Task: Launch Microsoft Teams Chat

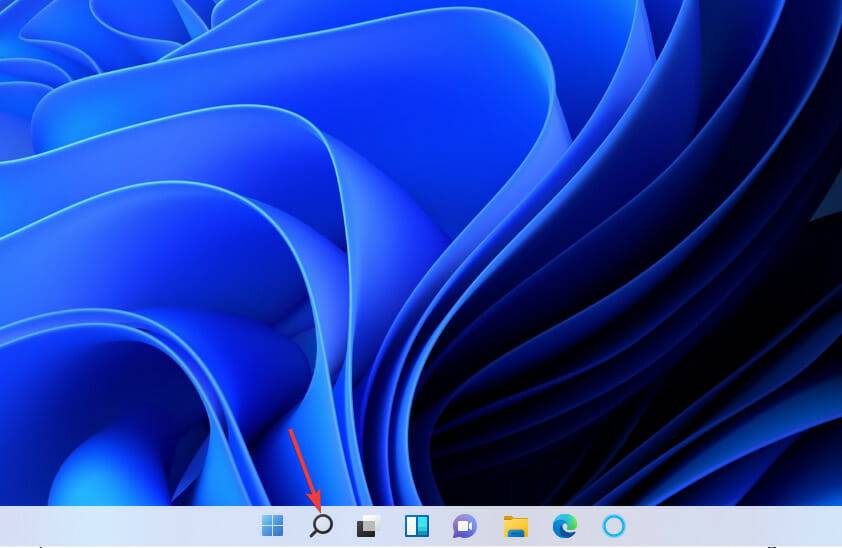Action: point(465,526)
